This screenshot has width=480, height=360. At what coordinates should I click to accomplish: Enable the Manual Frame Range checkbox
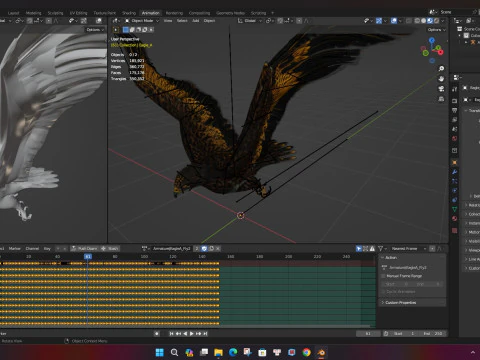coord(383,276)
